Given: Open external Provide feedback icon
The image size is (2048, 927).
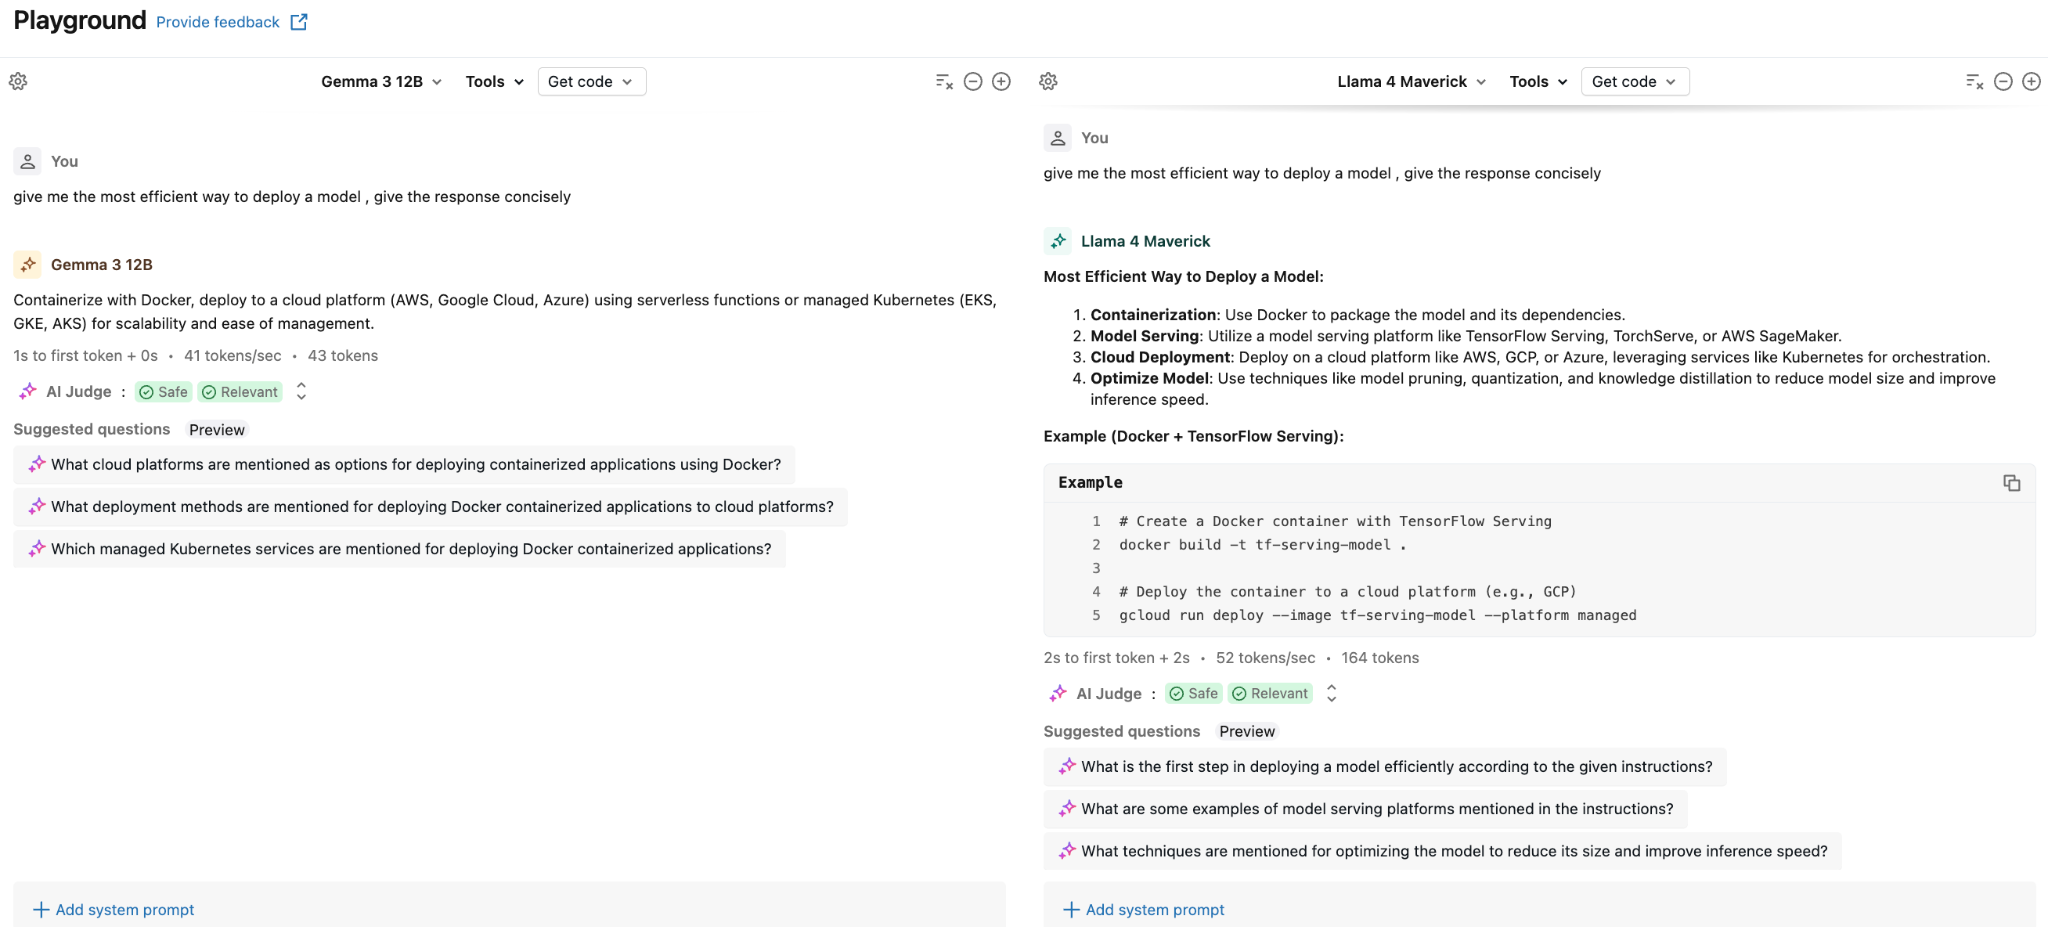Looking at the screenshot, I should [299, 22].
